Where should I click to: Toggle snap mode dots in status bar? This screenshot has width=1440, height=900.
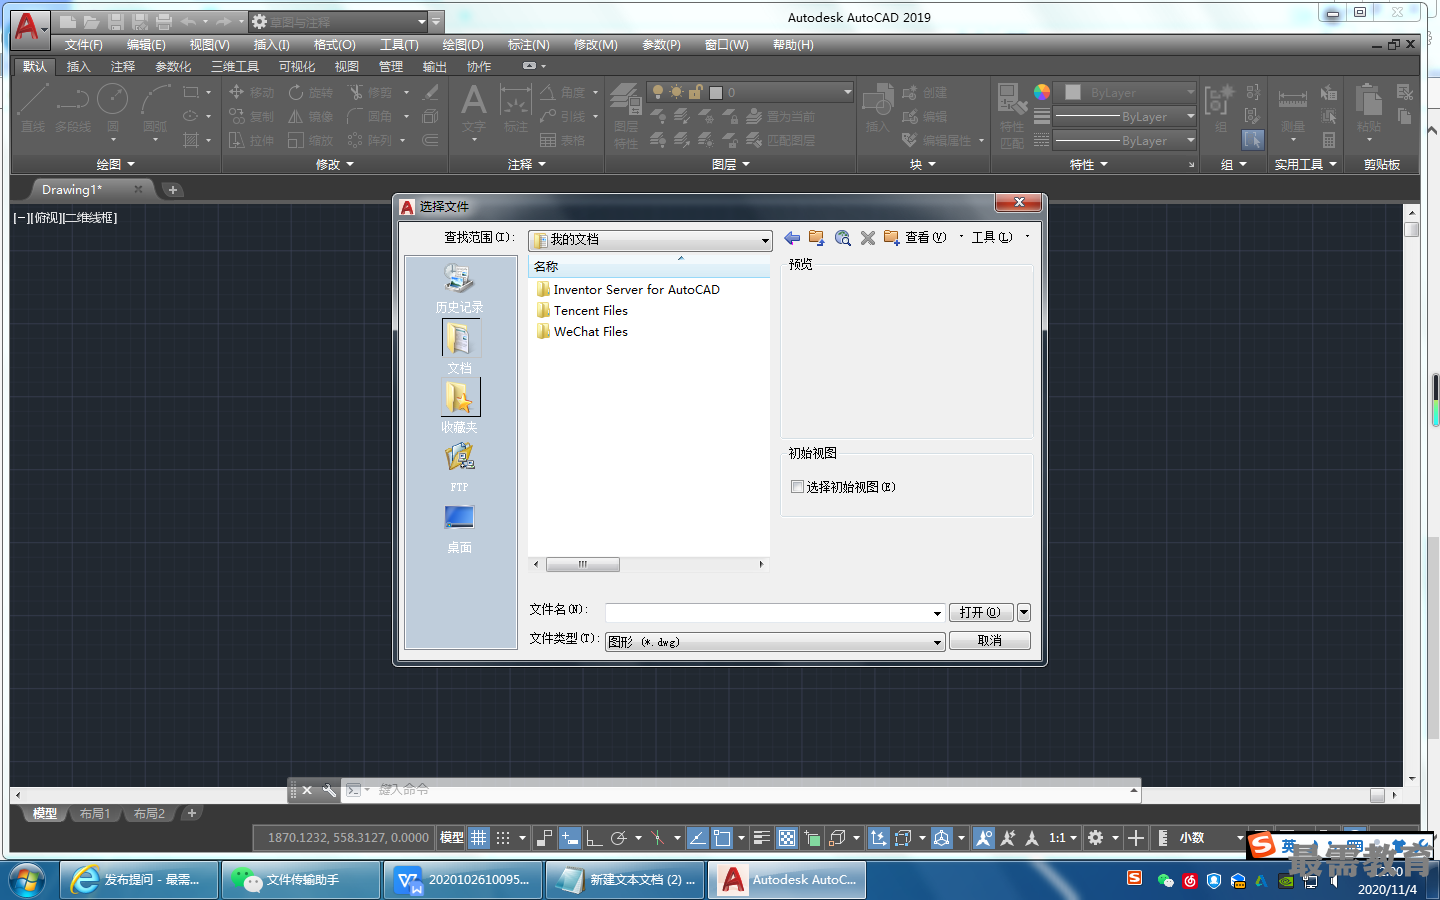click(x=503, y=838)
